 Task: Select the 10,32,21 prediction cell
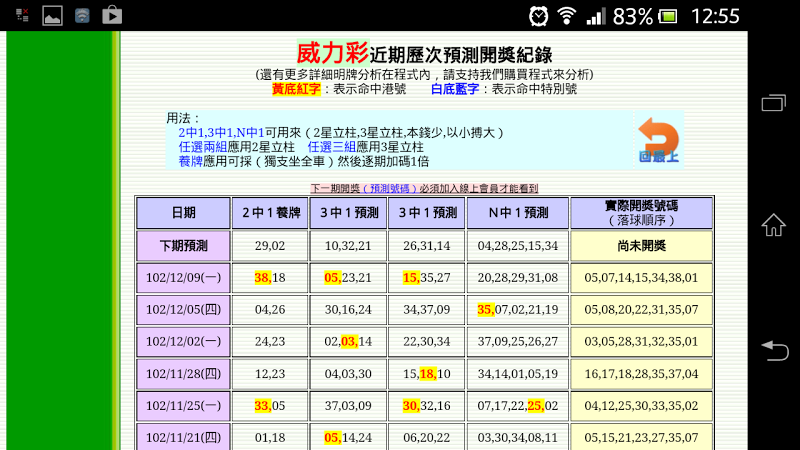348,246
